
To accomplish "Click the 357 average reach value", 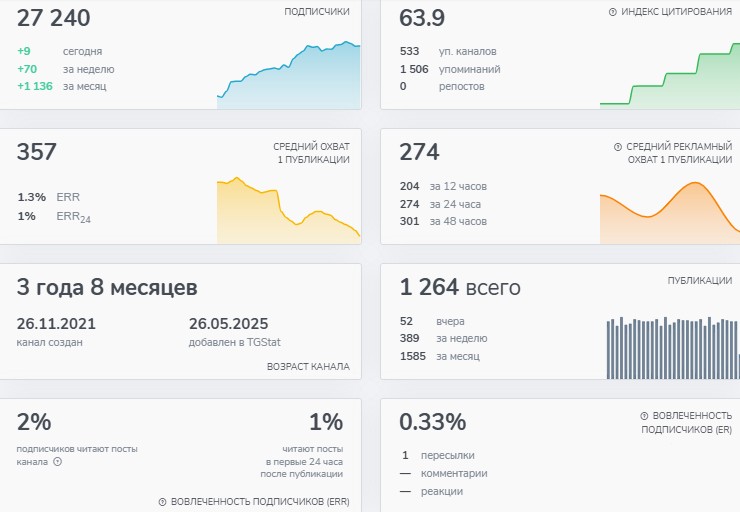I will [37, 152].
